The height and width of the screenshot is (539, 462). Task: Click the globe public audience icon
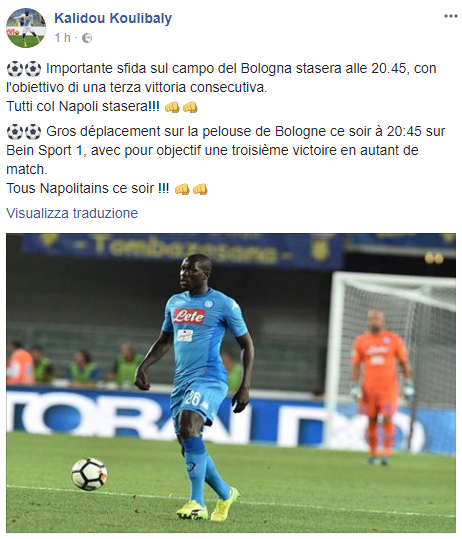click(x=87, y=38)
